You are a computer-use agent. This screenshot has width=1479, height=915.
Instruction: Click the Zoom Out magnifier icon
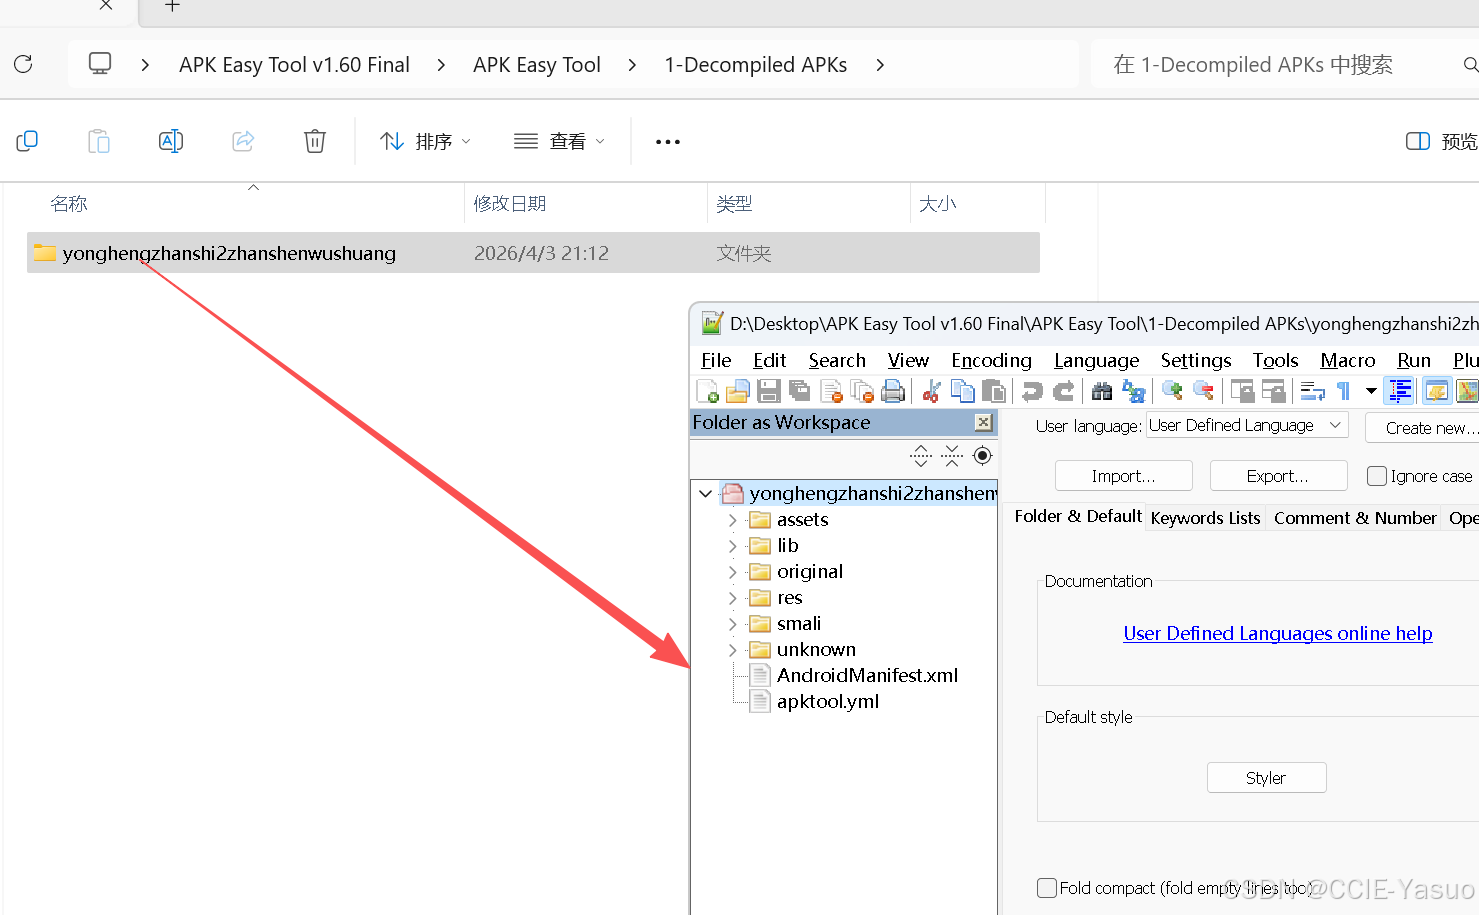(x=1204, y=391)
